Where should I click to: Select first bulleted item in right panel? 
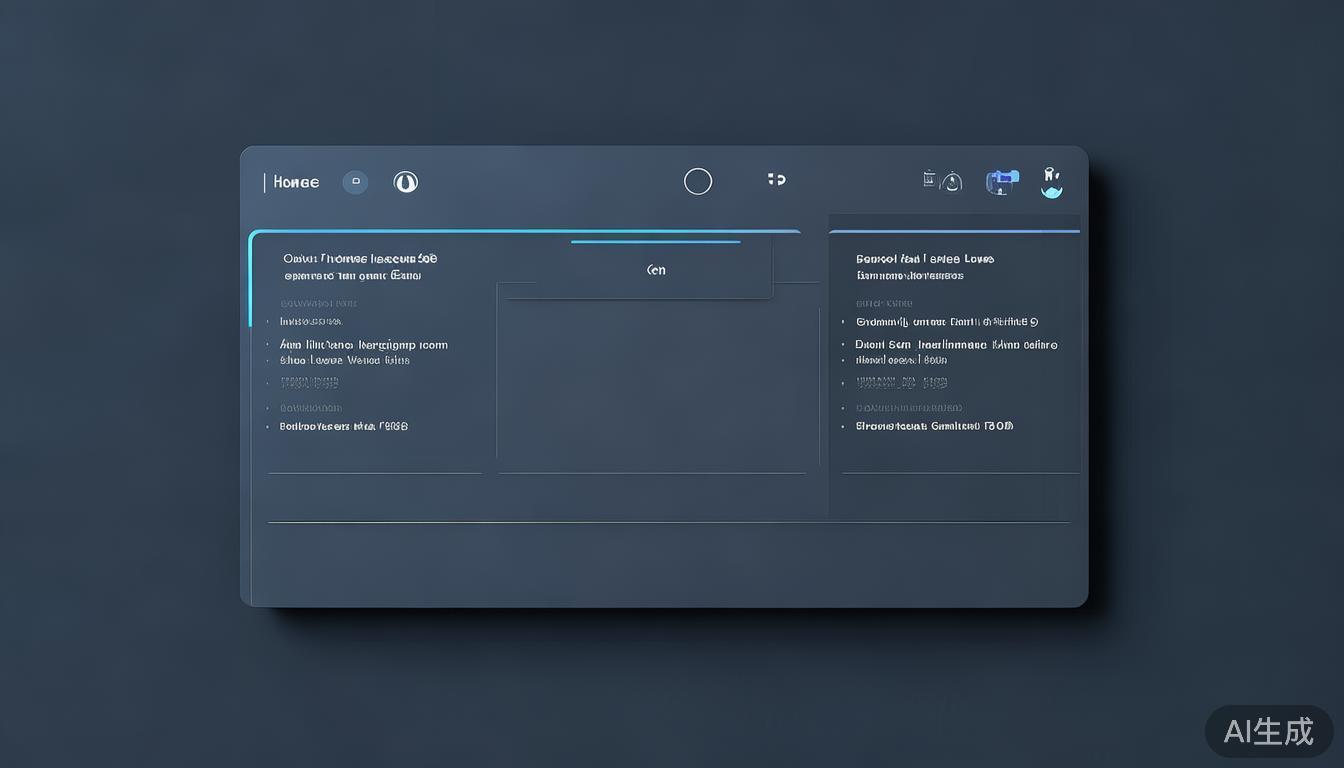(946, 322)
